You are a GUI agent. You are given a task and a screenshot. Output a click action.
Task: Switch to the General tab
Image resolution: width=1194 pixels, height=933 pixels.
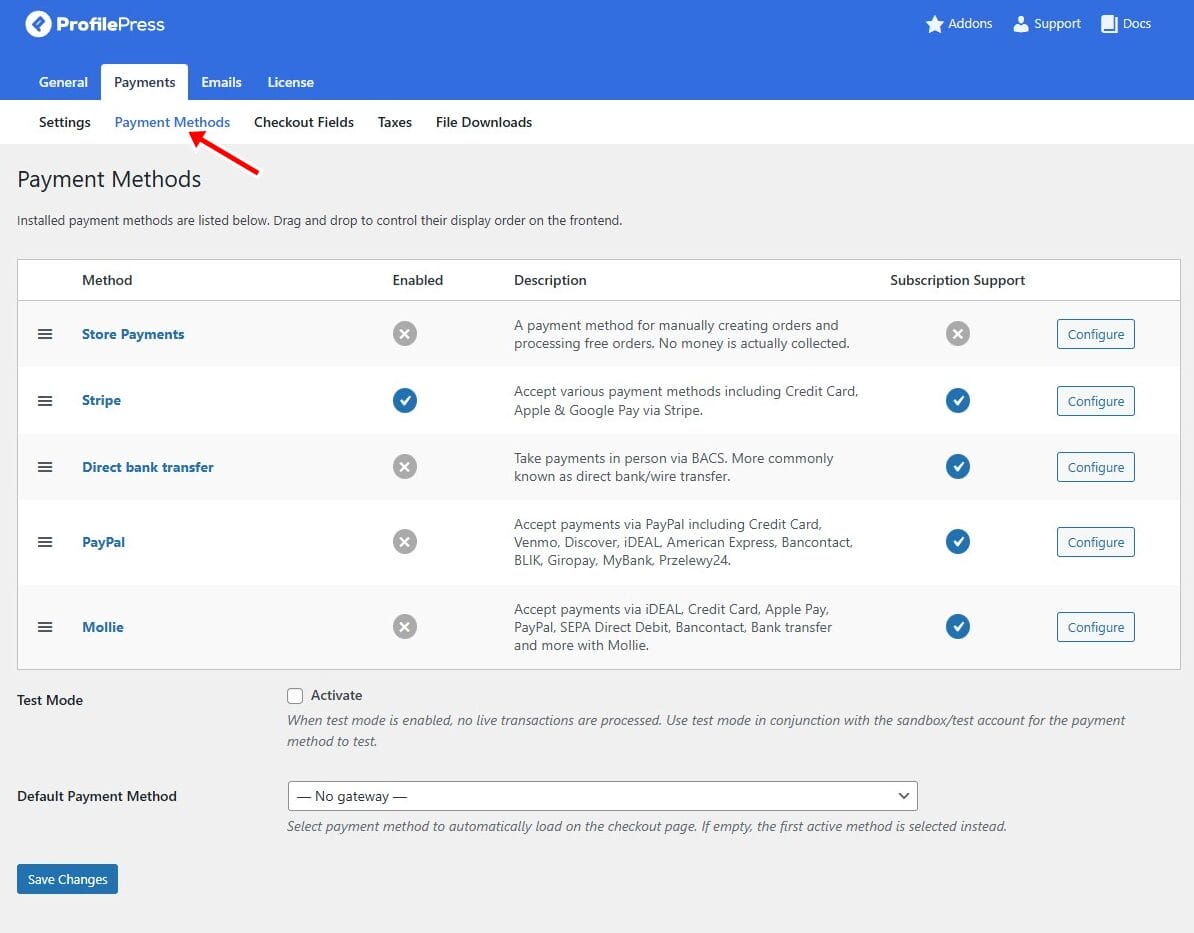(63, 82)
